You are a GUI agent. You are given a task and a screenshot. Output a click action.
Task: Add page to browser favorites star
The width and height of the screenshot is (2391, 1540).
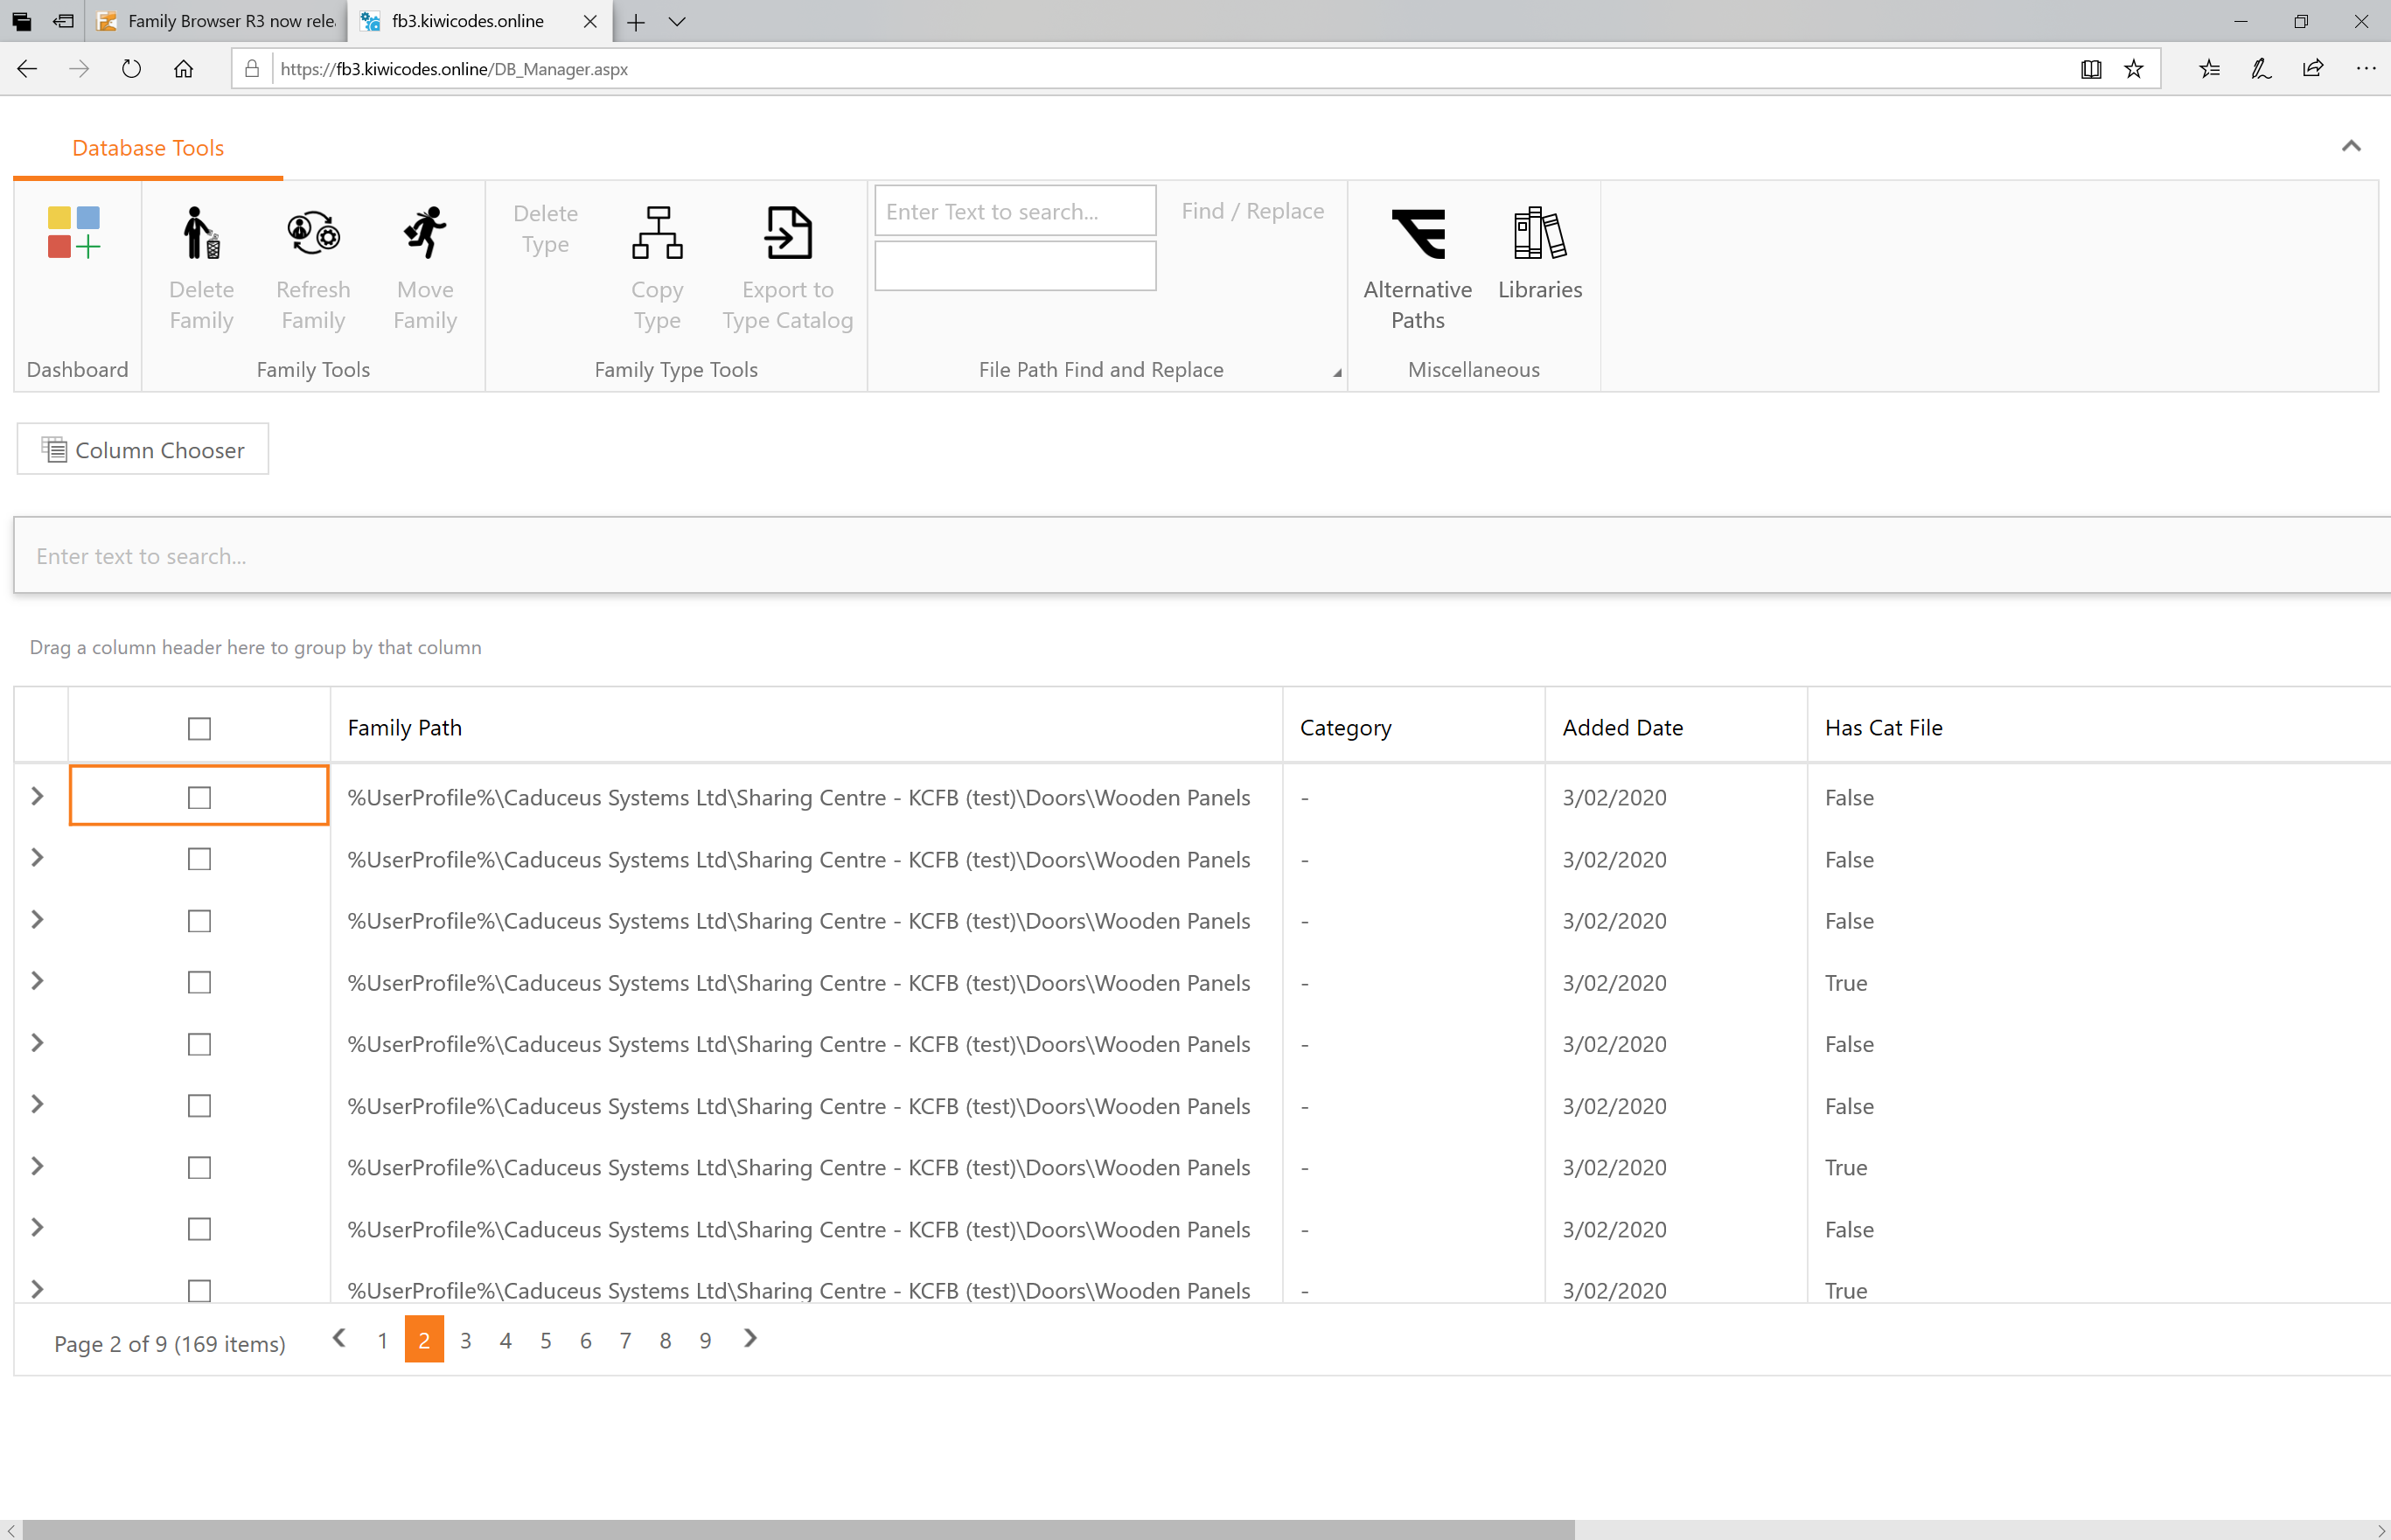coord(2133,69)
